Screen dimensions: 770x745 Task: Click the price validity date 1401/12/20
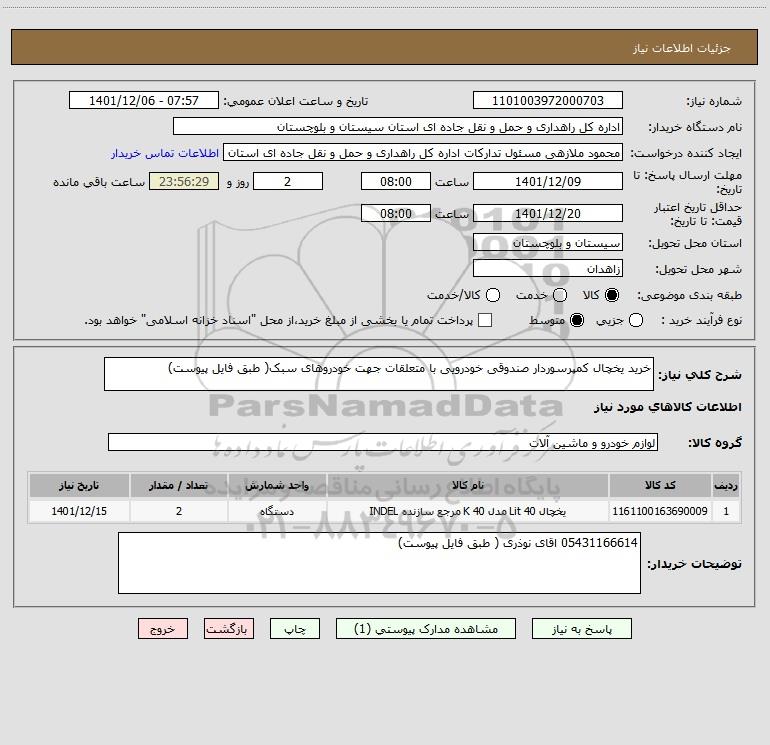pyautogui.click(x=548, y=213)
